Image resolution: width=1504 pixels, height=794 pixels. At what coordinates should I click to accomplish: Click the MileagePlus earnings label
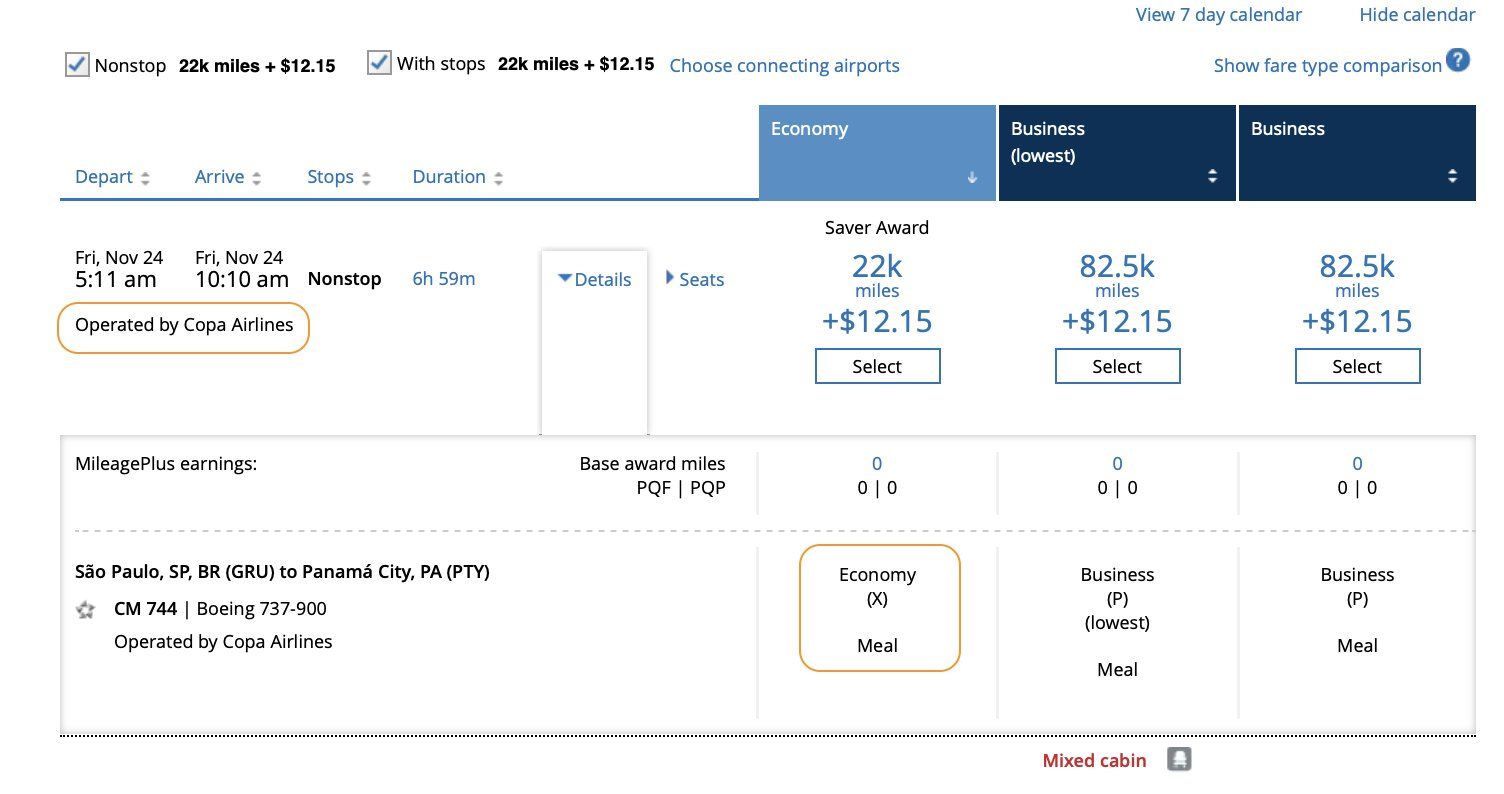(166, 464)
